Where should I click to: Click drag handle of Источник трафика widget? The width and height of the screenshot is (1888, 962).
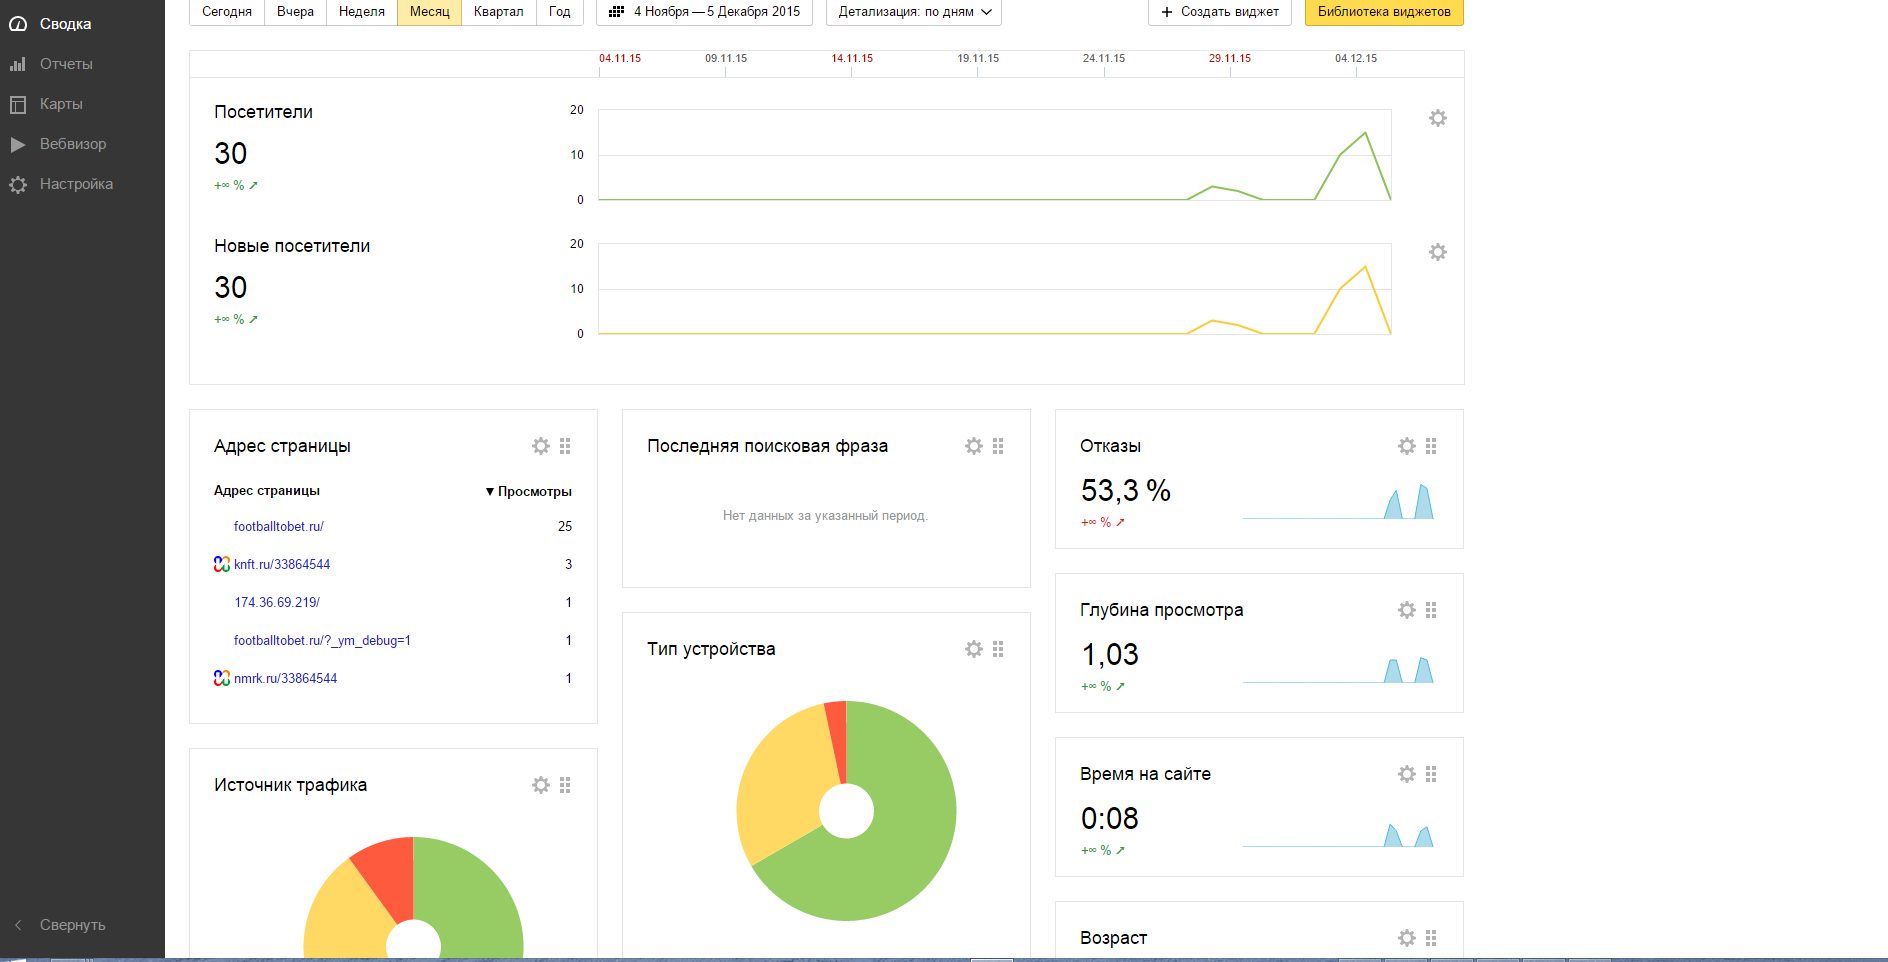[x=565, y=785]
